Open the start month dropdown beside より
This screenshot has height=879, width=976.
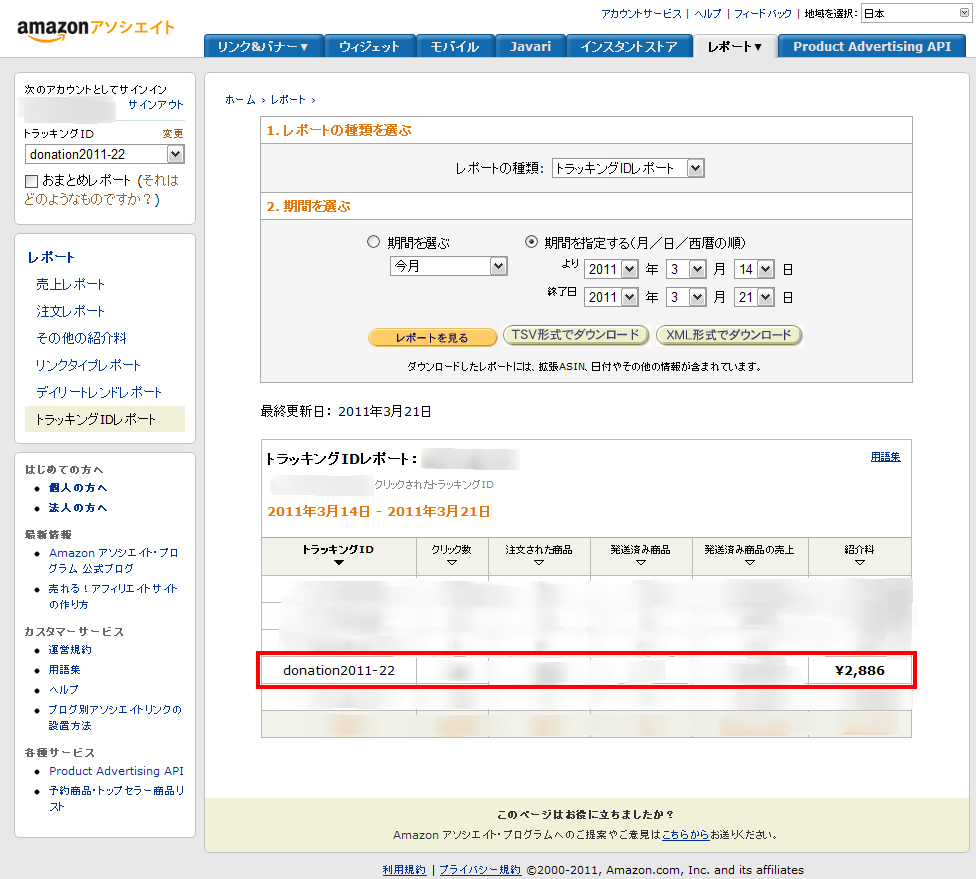(685, 270)
